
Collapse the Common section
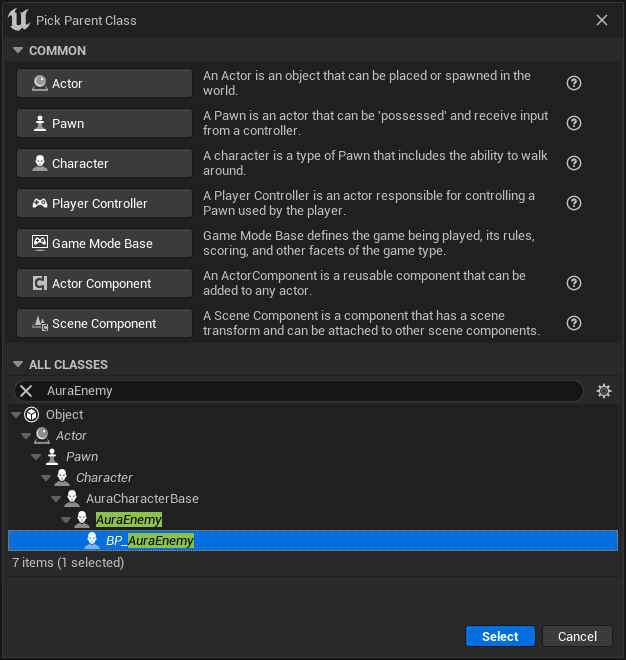click(17, 51)
